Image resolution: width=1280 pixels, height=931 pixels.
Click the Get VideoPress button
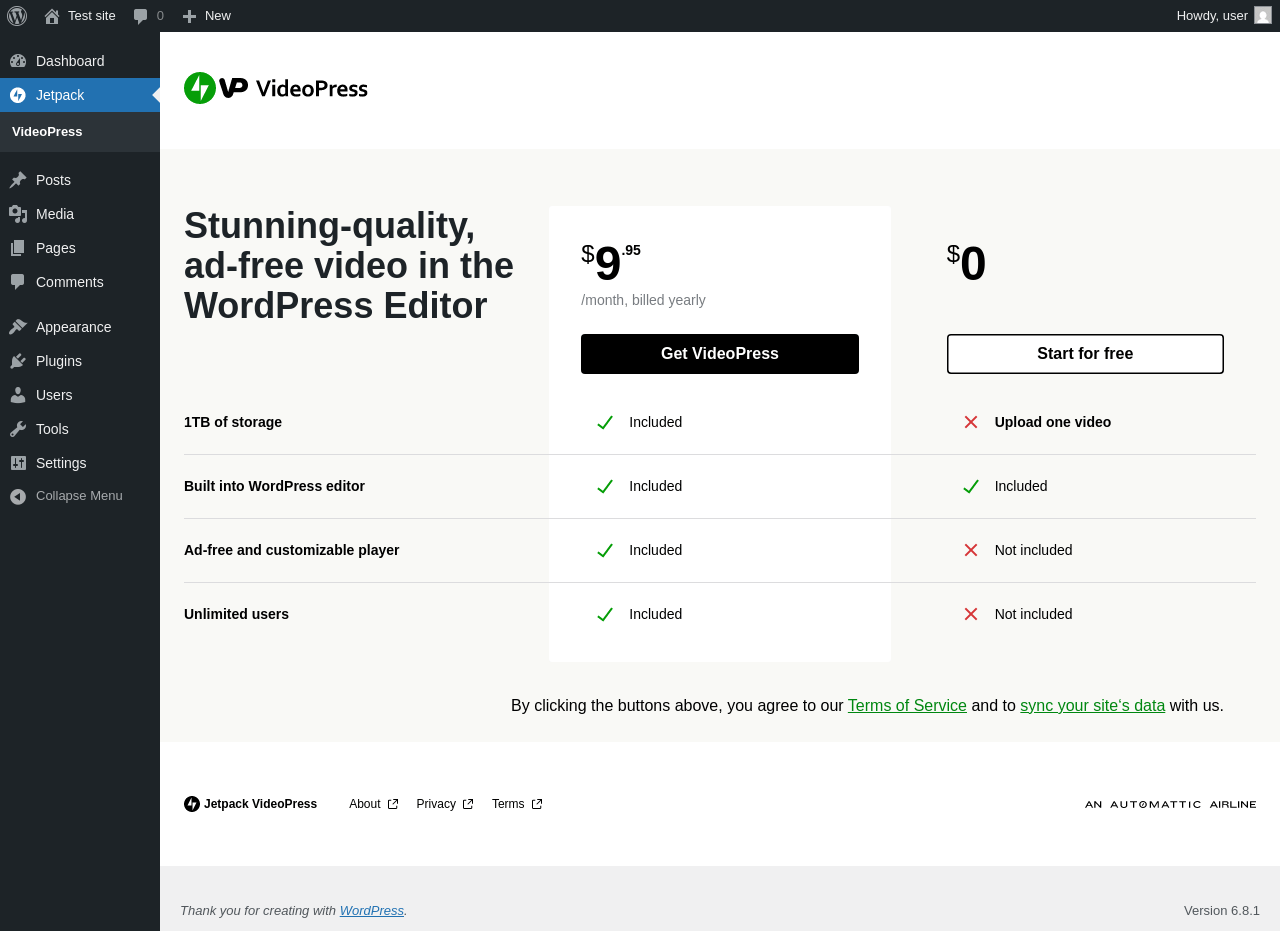tap(720, 354)
